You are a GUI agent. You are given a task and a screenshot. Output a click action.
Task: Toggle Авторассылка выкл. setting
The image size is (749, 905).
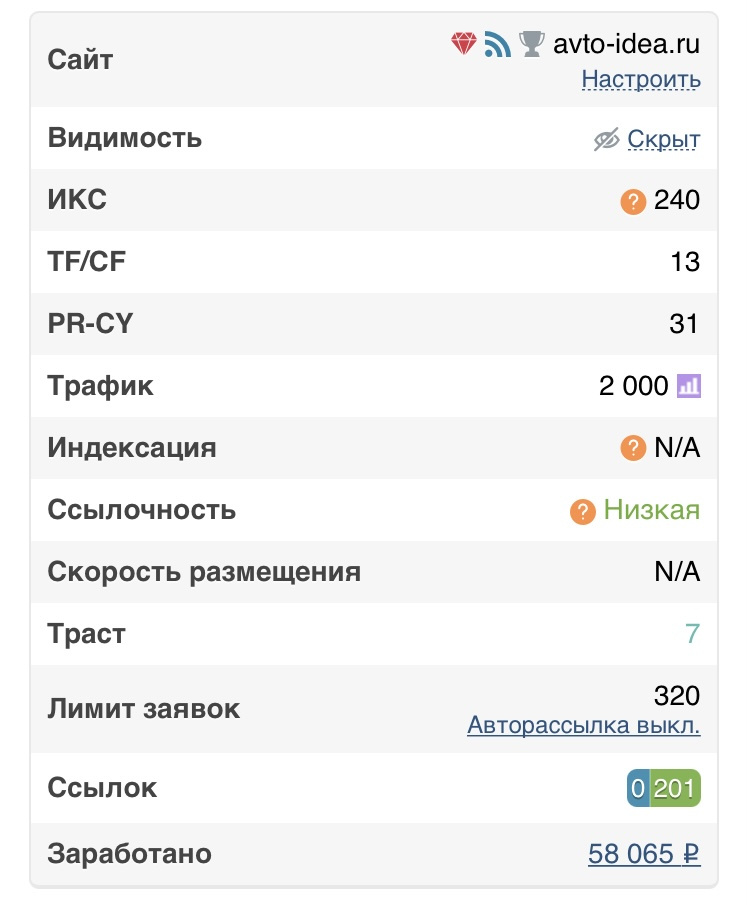(584, 726)
